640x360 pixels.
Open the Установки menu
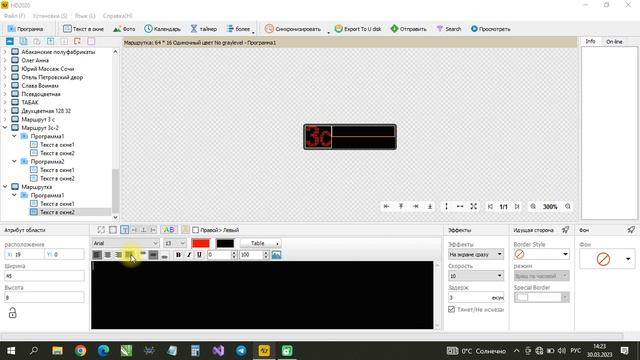click(x=50, y=16)
